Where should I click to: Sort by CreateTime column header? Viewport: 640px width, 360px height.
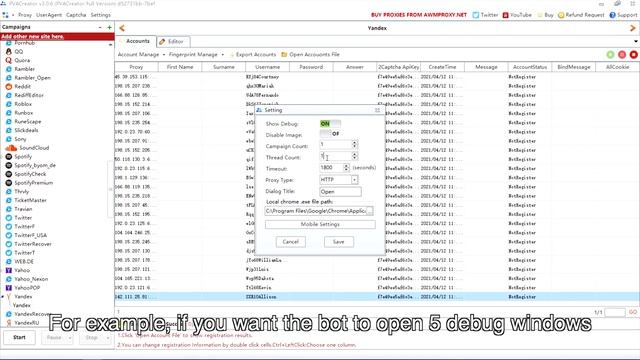click(442, 67)
